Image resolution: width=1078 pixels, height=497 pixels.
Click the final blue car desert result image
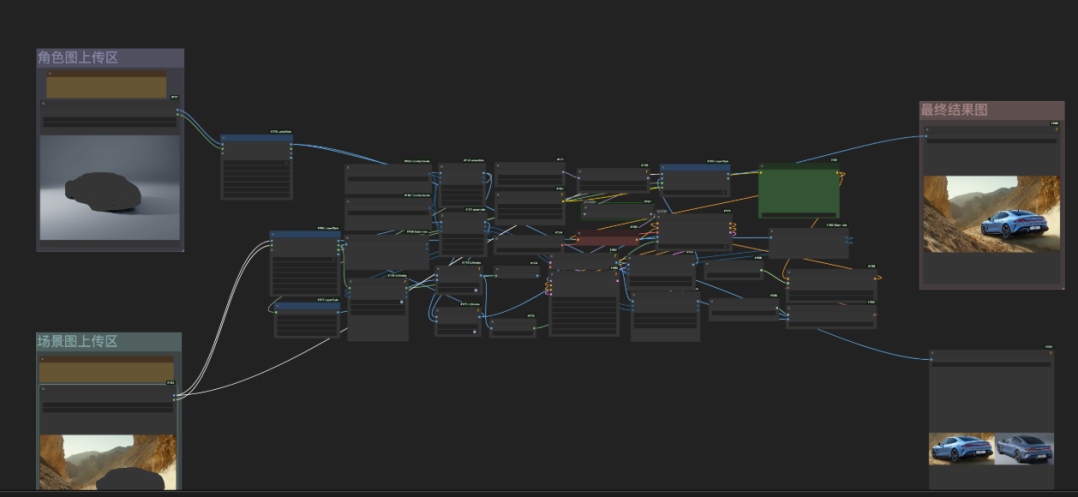tap(990, 214)
